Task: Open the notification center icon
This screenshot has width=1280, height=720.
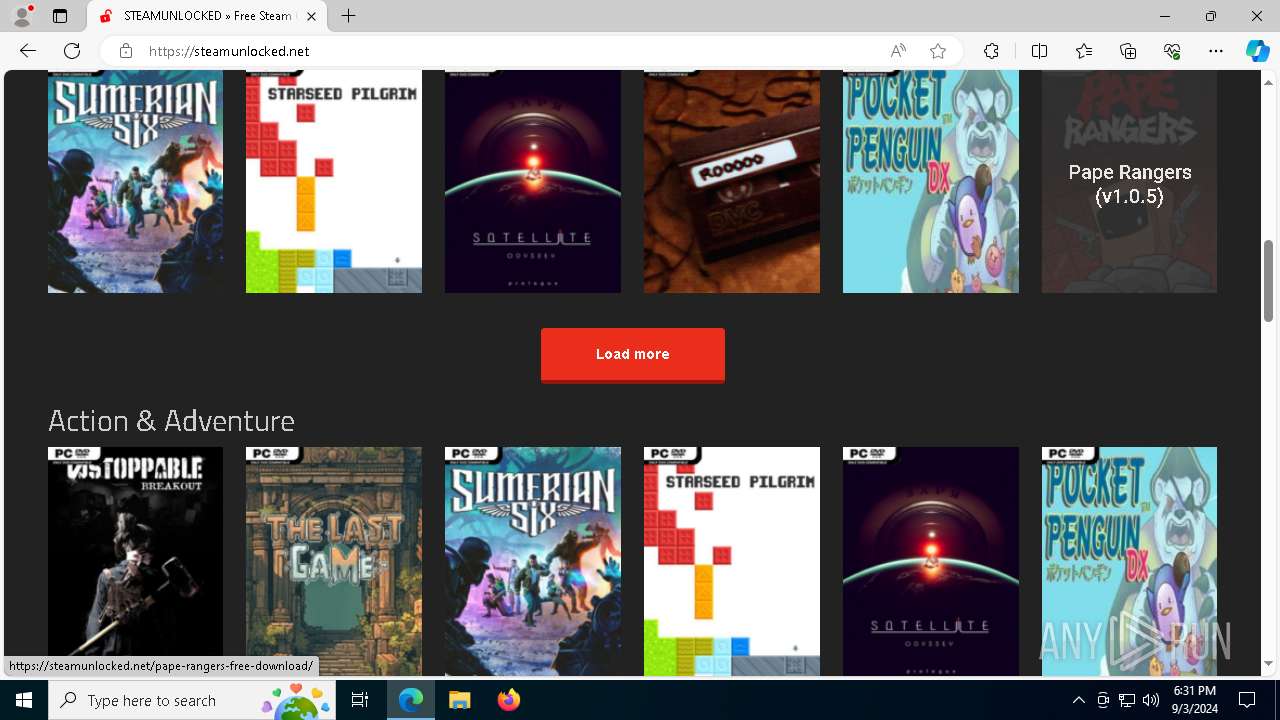Action: (x=1247, y=700)
